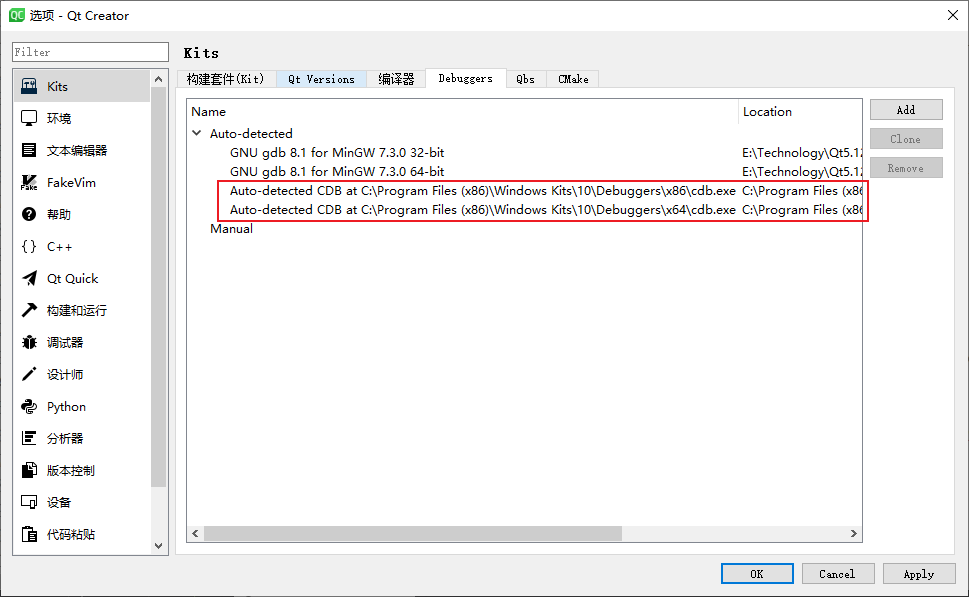Select the Auto-detected CDB x64 cdb.exe row
Viewport: 969px width, 597px height.
click(x=483, y=210)
